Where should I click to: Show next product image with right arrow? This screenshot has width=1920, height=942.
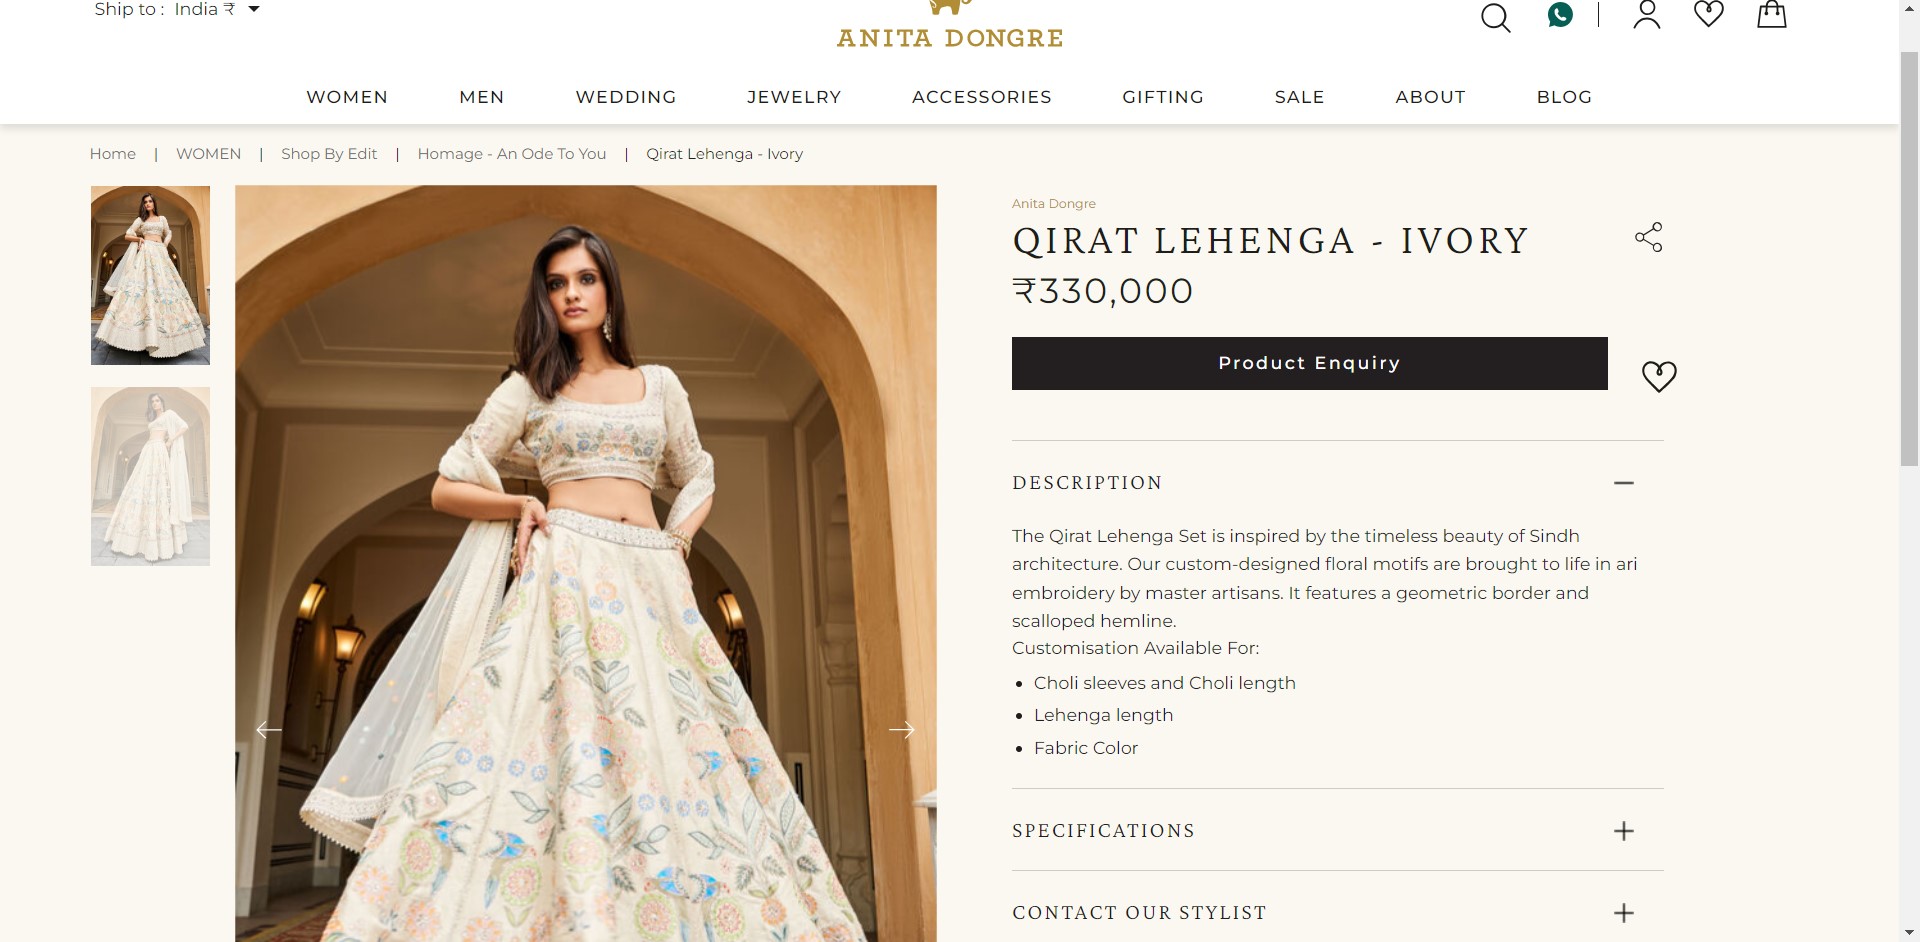[x=901, y=730]
